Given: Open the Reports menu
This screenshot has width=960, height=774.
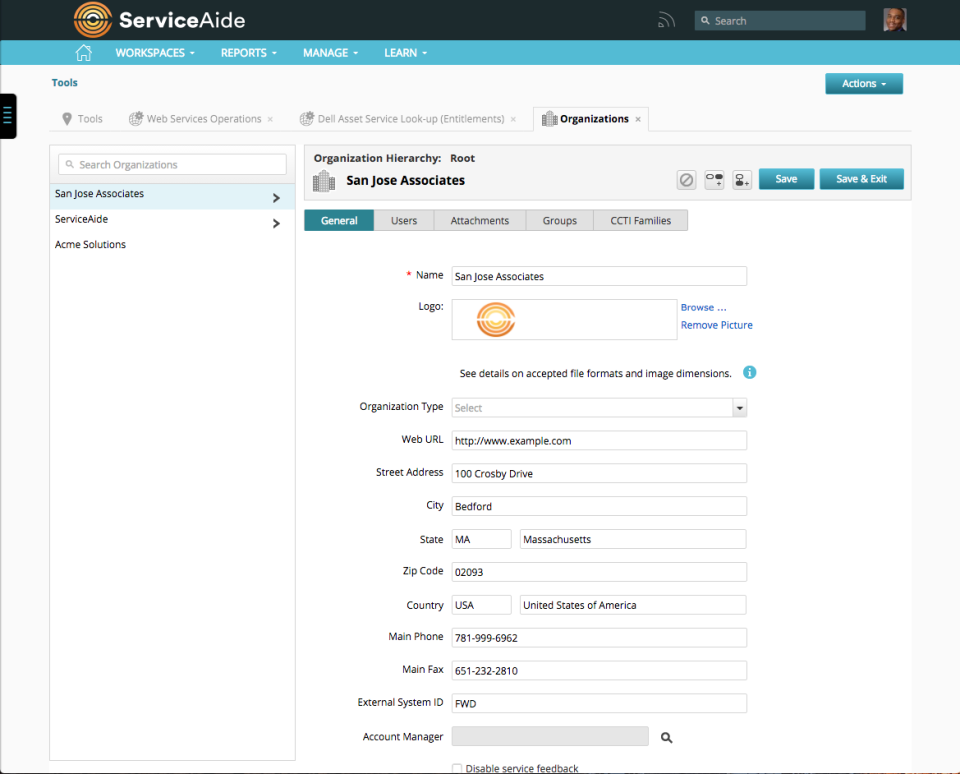Looking at the screenshot, I should [249, 53].
